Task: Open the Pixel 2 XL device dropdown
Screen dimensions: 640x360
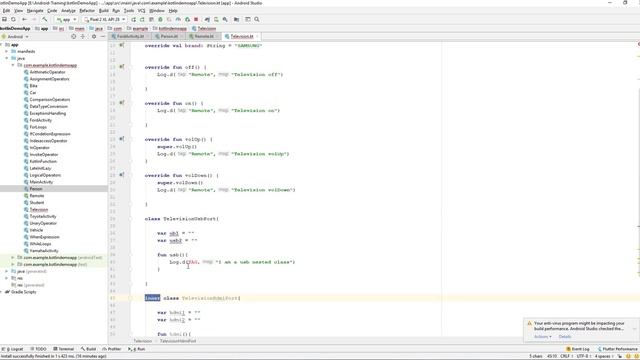Action: coord(104,19)
